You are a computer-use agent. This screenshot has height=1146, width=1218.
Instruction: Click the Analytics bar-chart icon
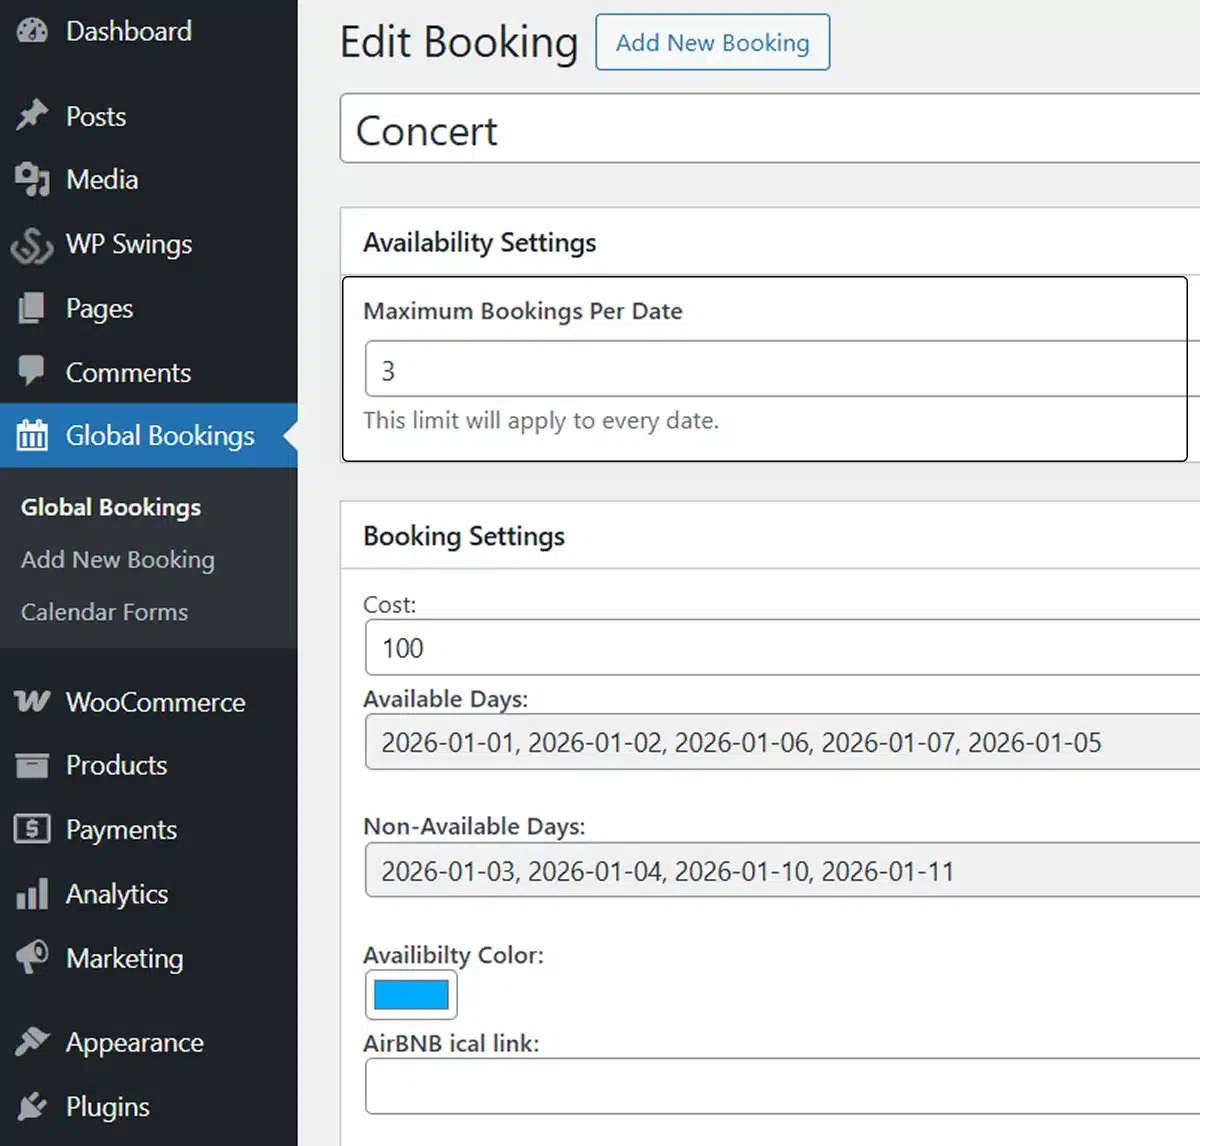click(32, 894)
